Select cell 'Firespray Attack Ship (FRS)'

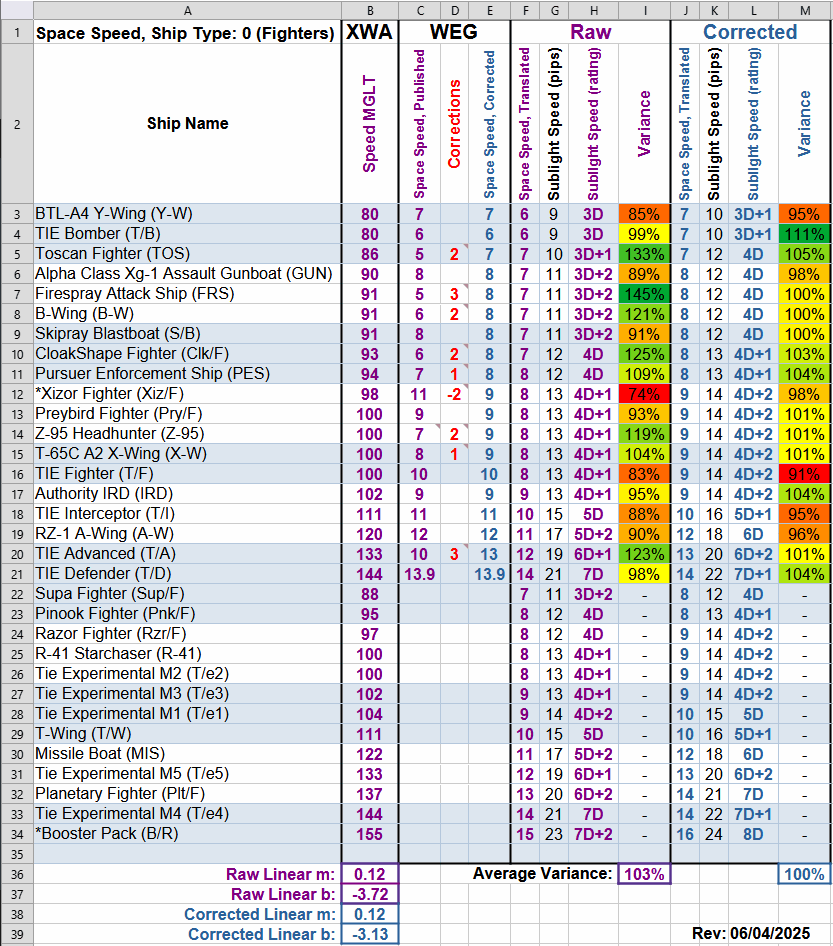[x=188, y=294]
